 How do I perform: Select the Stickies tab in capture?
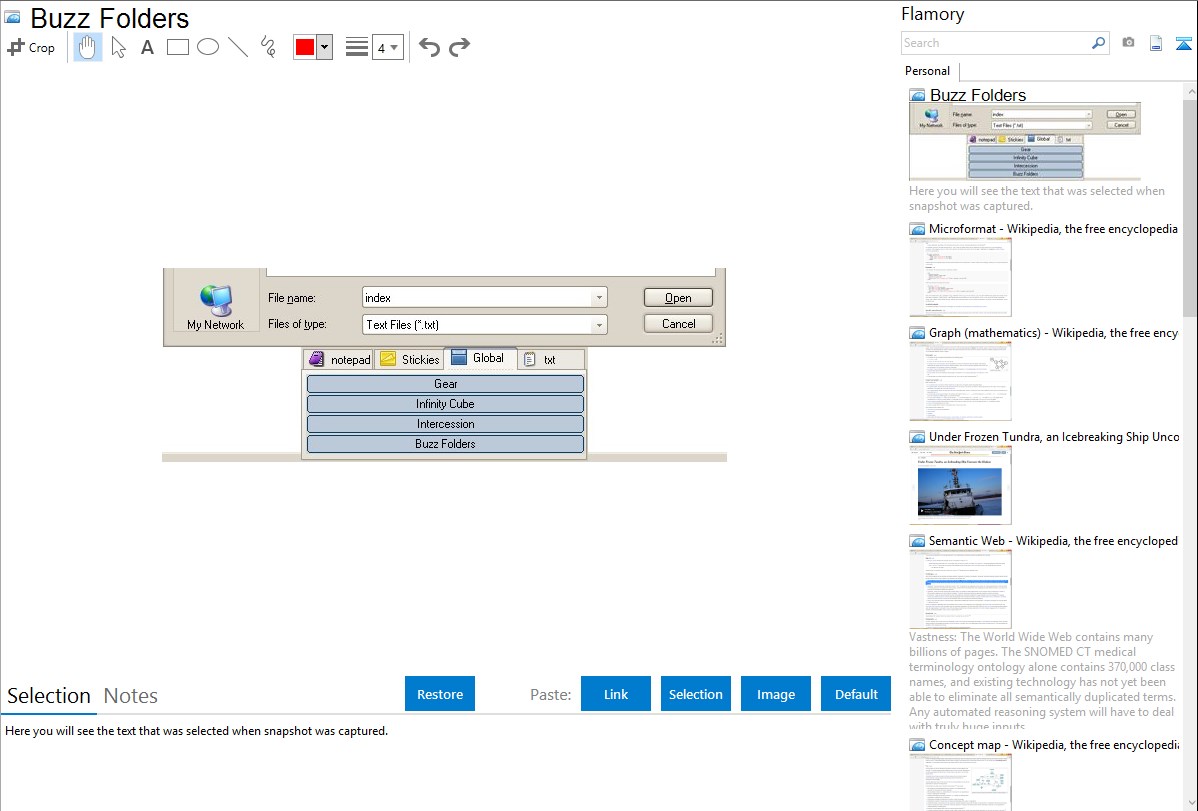[410, 359]
